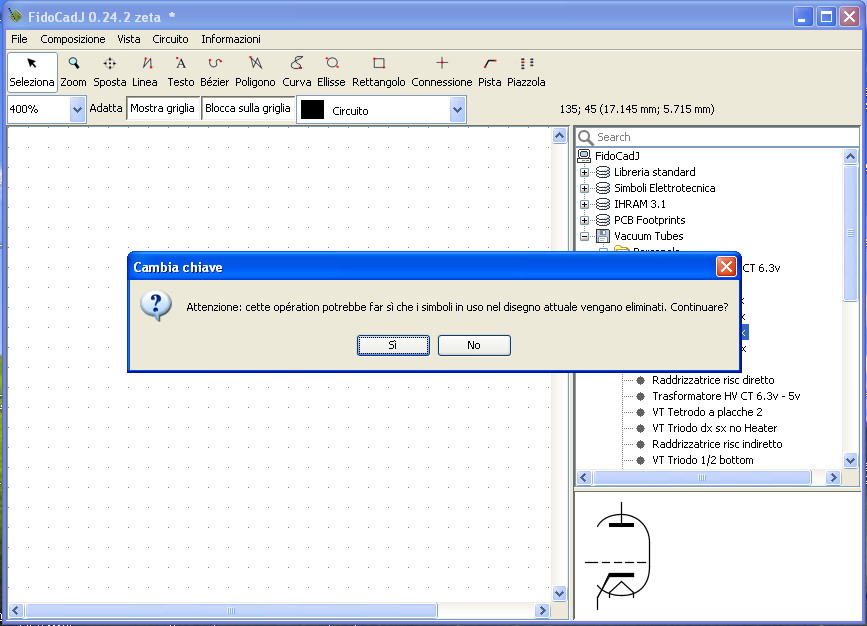Select the Ellisse ellipse tool
The width and height of the screenshot is (867, 626).
(x=331, y=70)
